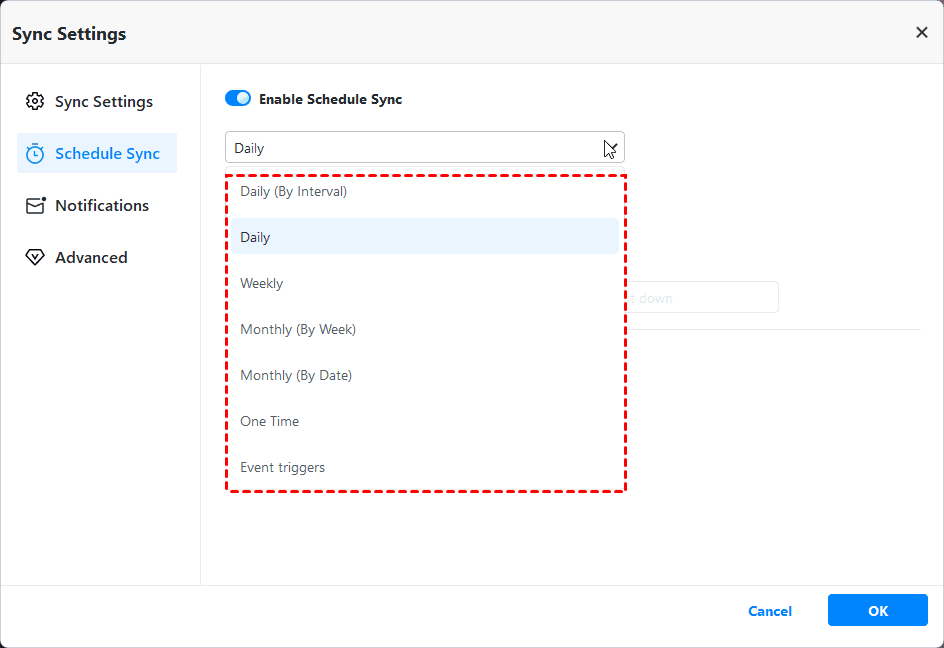This screenshot has width=944, height=648.
Task: Switch to the Advanced tab label
Action: click(x=91, y=258)
